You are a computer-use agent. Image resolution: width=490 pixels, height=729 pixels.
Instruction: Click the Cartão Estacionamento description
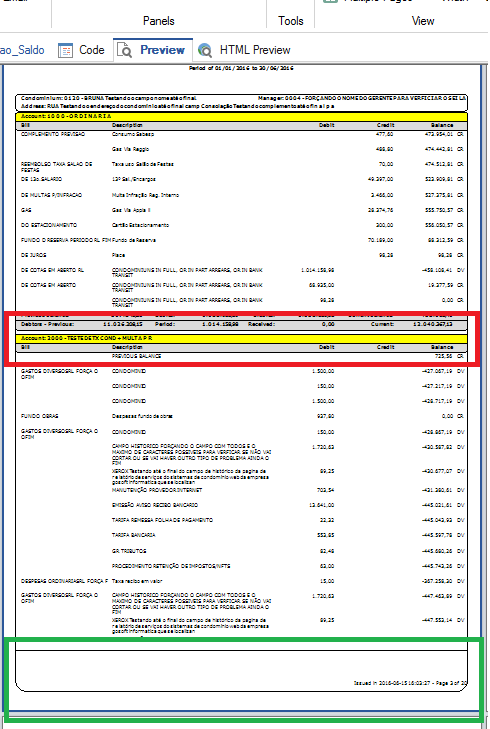click(140, 225)
